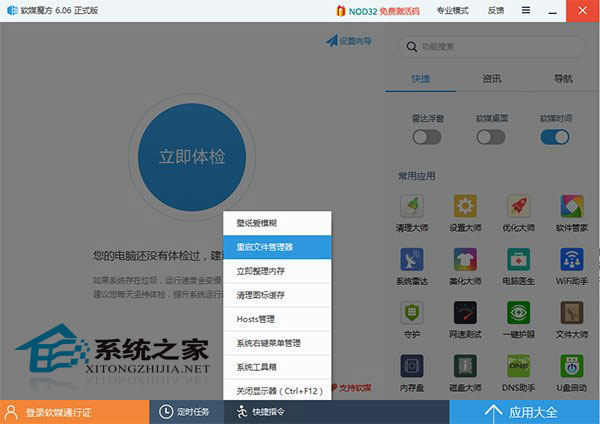Expand 应用大全 up arrow panel
The image size is (600, 424).
point(525,412)
